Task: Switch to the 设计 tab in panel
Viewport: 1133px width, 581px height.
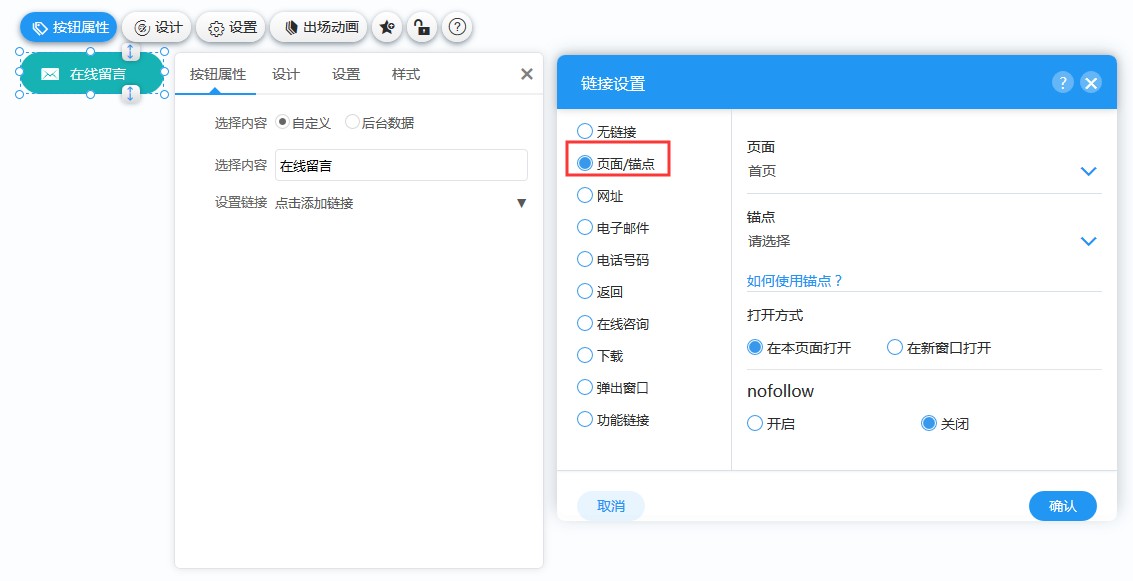Action: coord(285,74)
